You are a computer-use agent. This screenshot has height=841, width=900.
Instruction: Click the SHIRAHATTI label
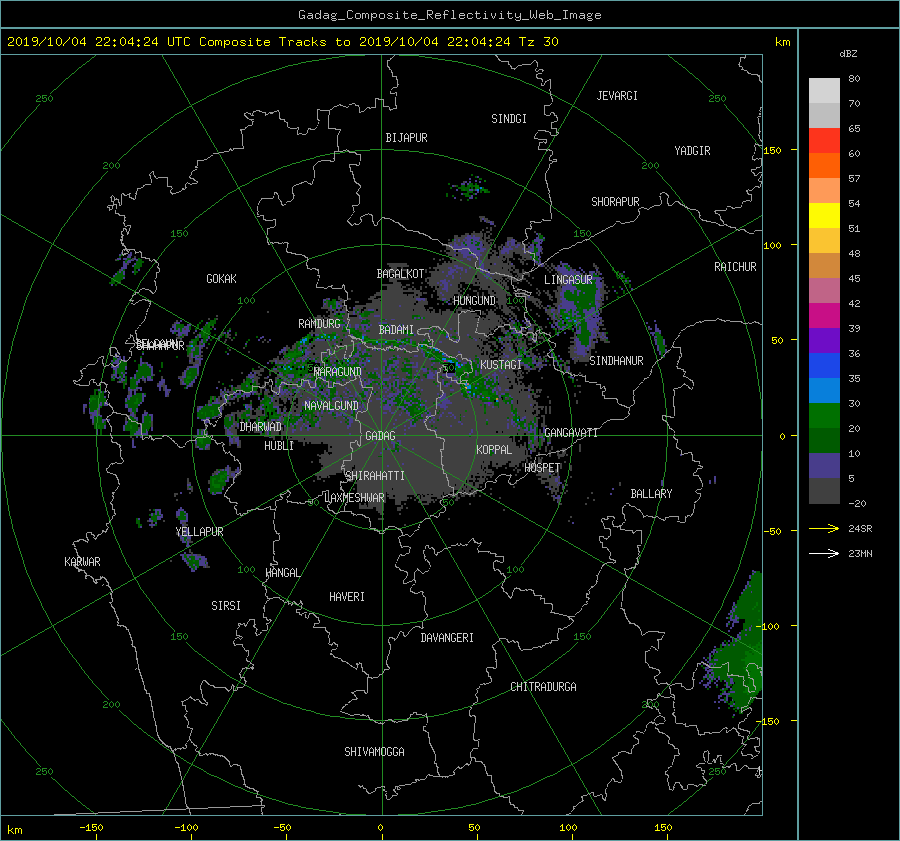[375, 476]
